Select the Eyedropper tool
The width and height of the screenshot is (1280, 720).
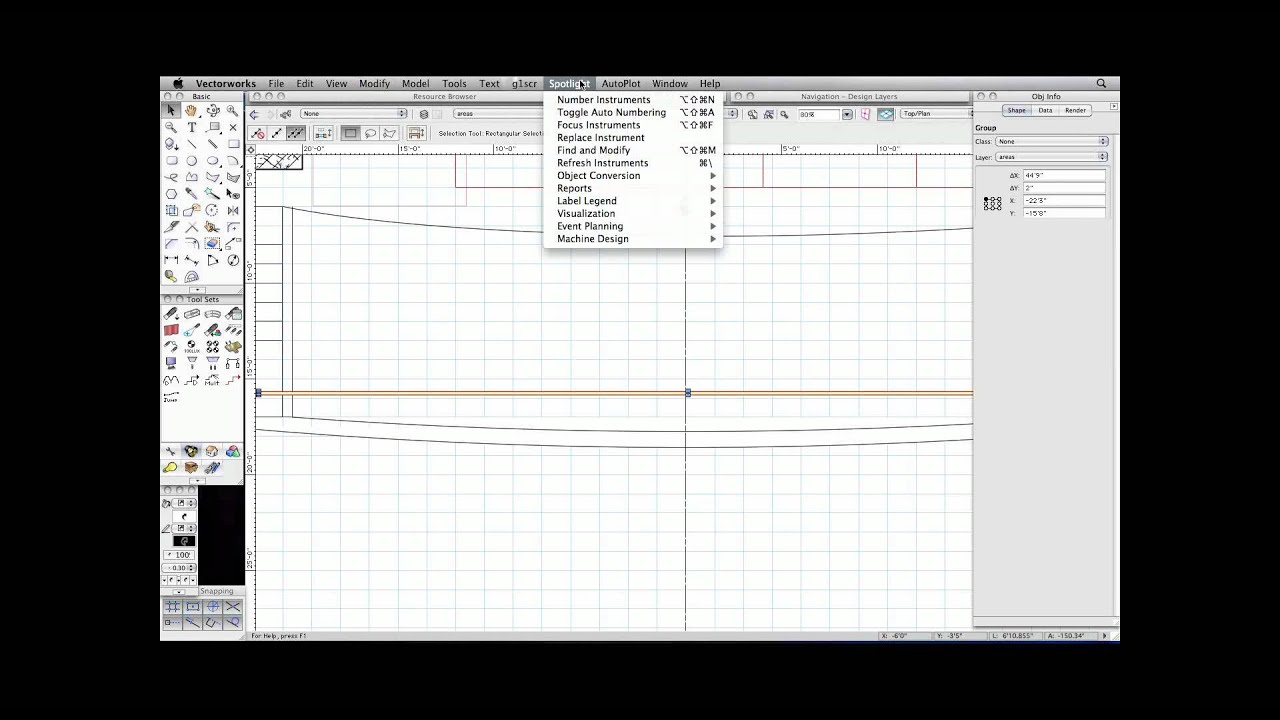pyautogui.click(x=191, y=193)
